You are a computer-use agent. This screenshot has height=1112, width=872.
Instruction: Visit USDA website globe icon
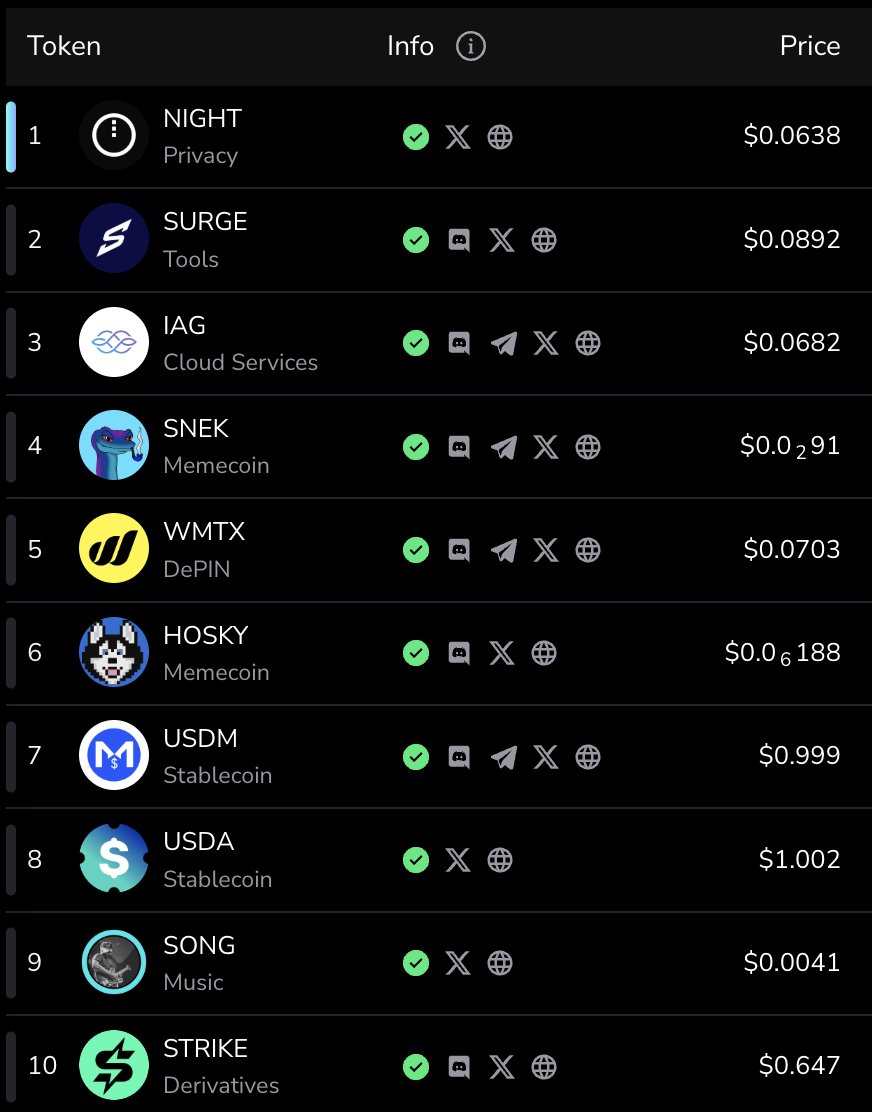point(500,860)
